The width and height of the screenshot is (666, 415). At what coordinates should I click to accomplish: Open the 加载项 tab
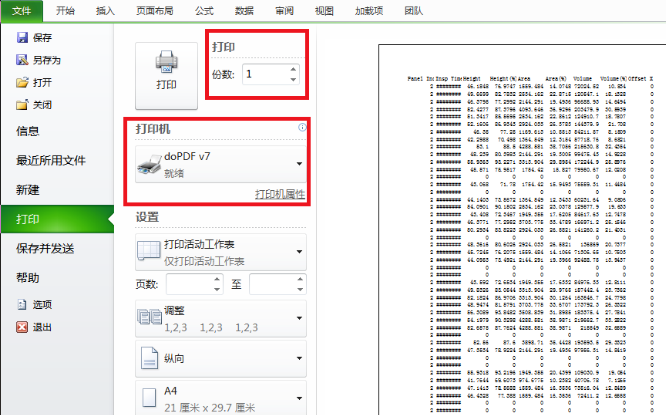[x=369, y=11]
